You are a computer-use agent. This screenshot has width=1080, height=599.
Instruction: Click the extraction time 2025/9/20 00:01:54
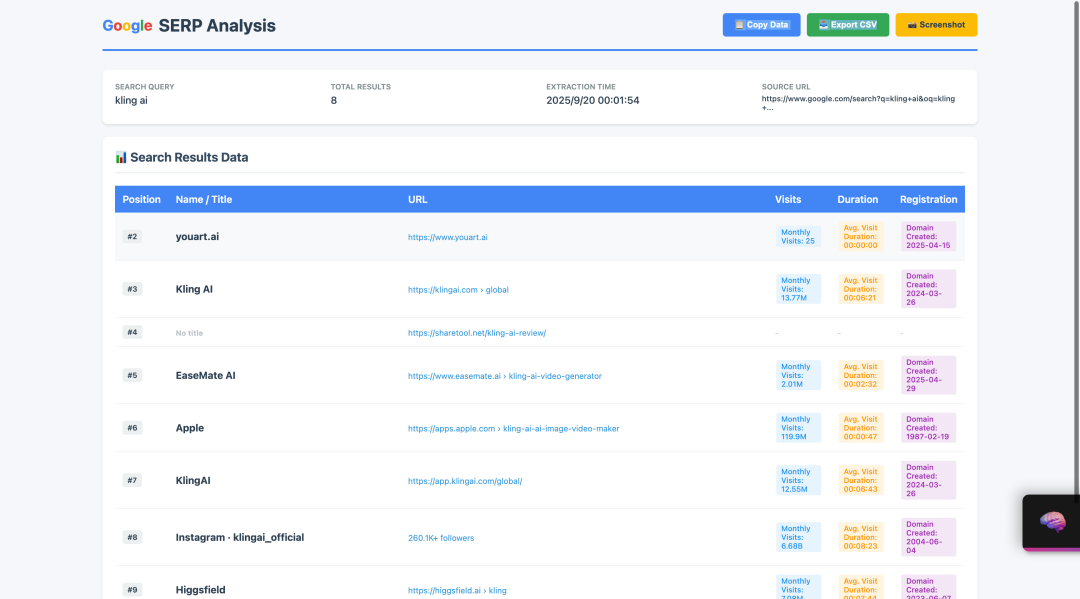pyautogui.click(x=592, y=101)
